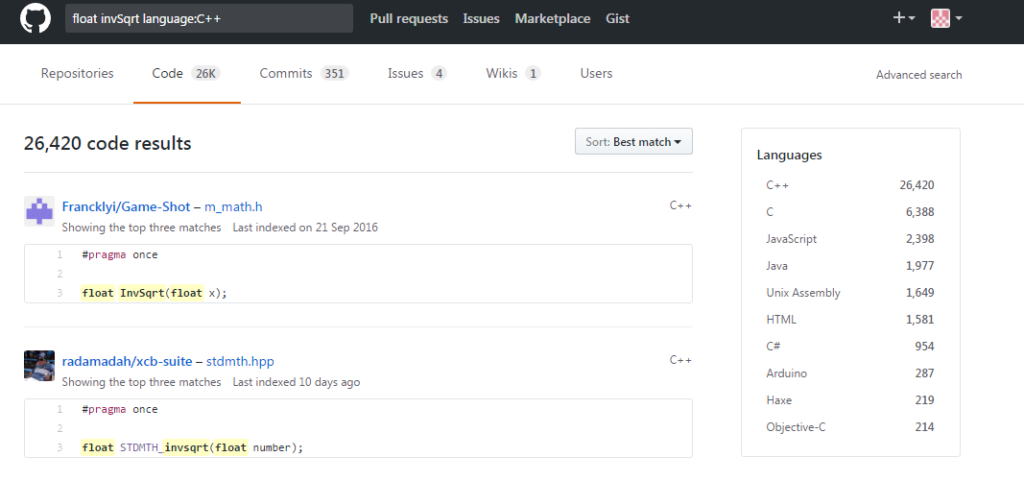Screen dimensions: 1024x481
Task: Open Marketplace from top navigation
Action: pyautogui.click(x=552, y=19)
